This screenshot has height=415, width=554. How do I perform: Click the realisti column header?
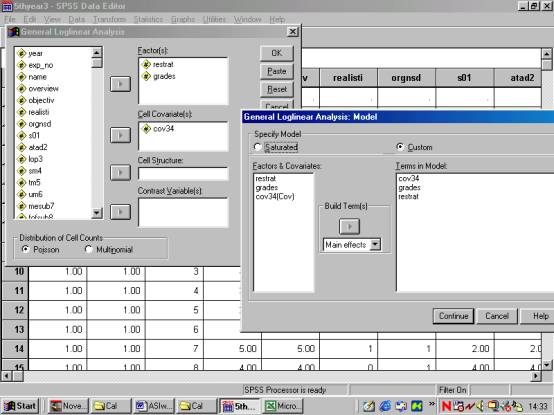(x=348, y=78)
